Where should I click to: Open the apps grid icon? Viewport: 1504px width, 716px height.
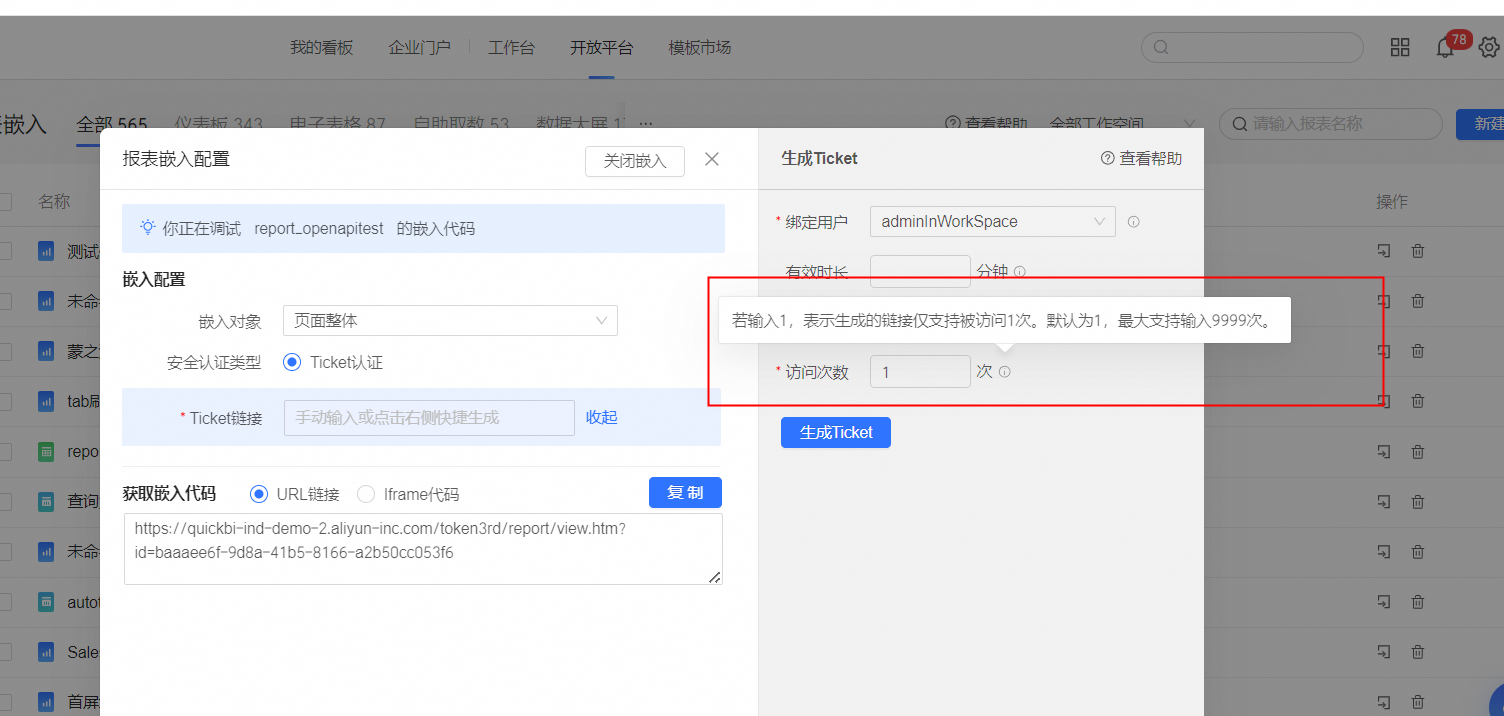pyautogui.click(x=1400, y=48)
